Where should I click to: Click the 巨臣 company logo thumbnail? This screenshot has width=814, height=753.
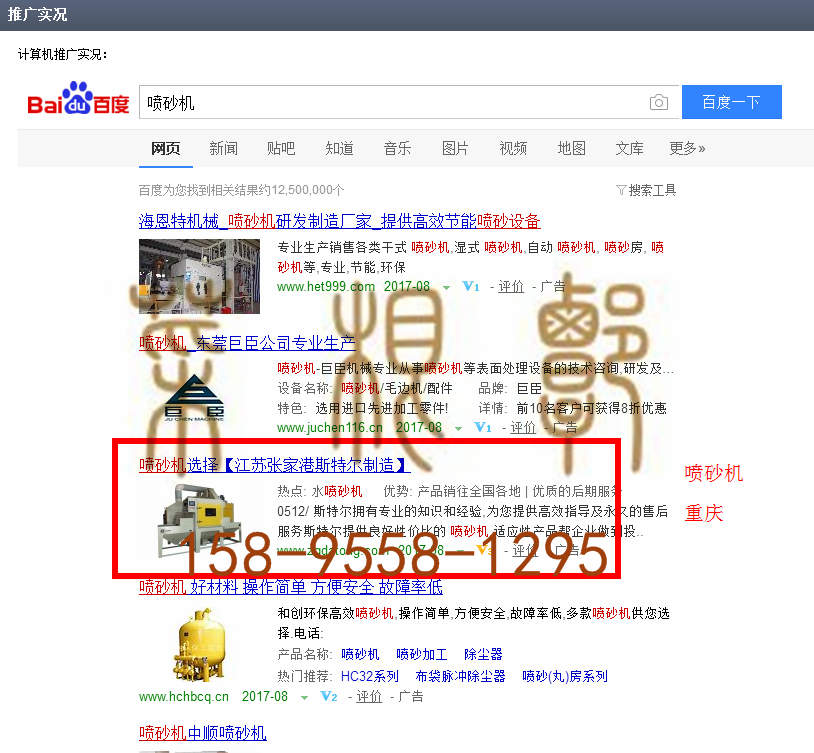click(x=193, y=398)
